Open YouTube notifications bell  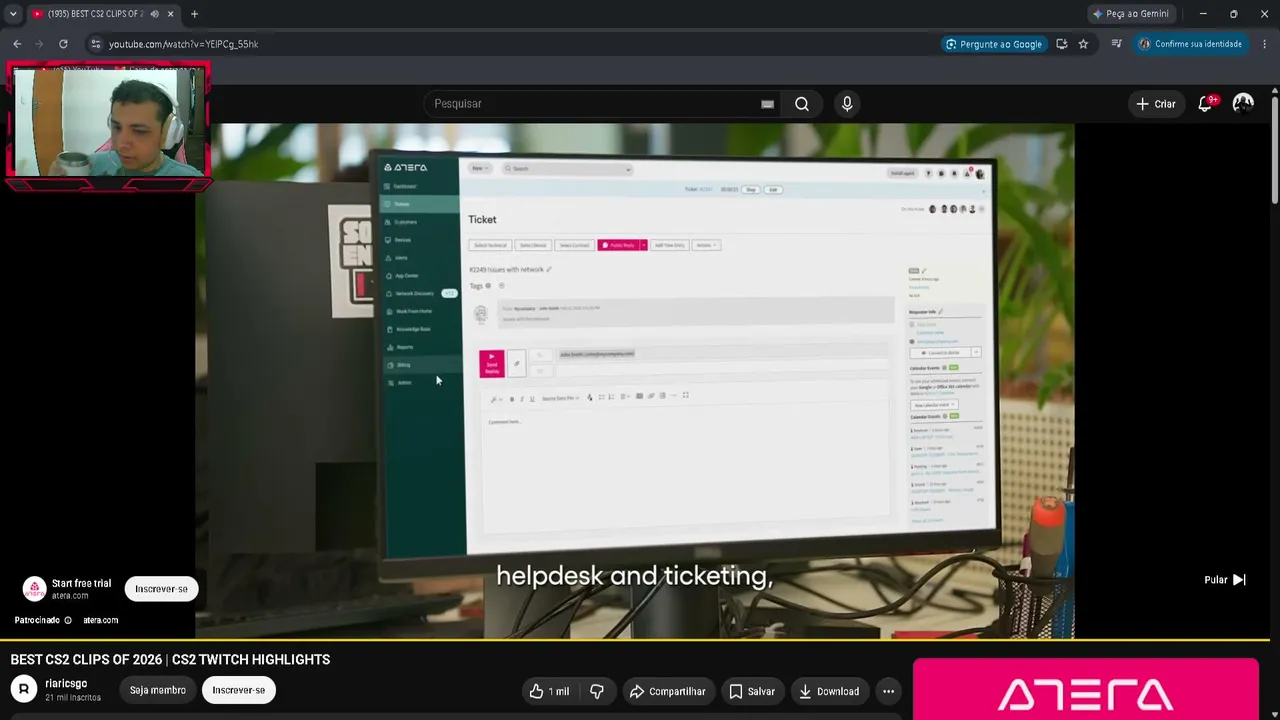coord(1205,104)
